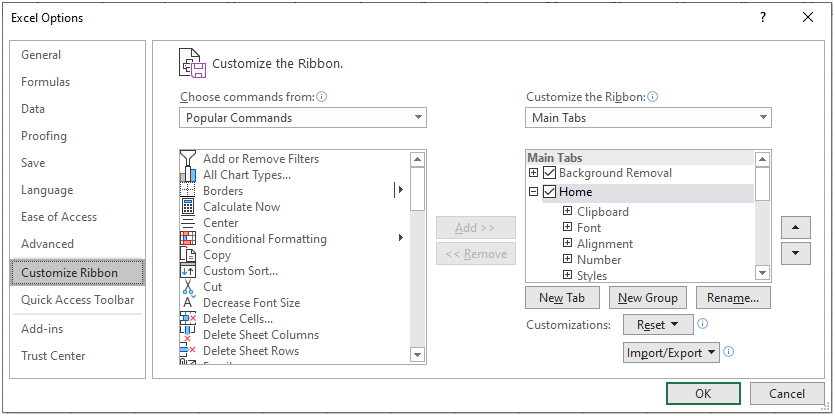
Task: Click the Calculate Now calculator icon
Action: (x=188, y=207)
